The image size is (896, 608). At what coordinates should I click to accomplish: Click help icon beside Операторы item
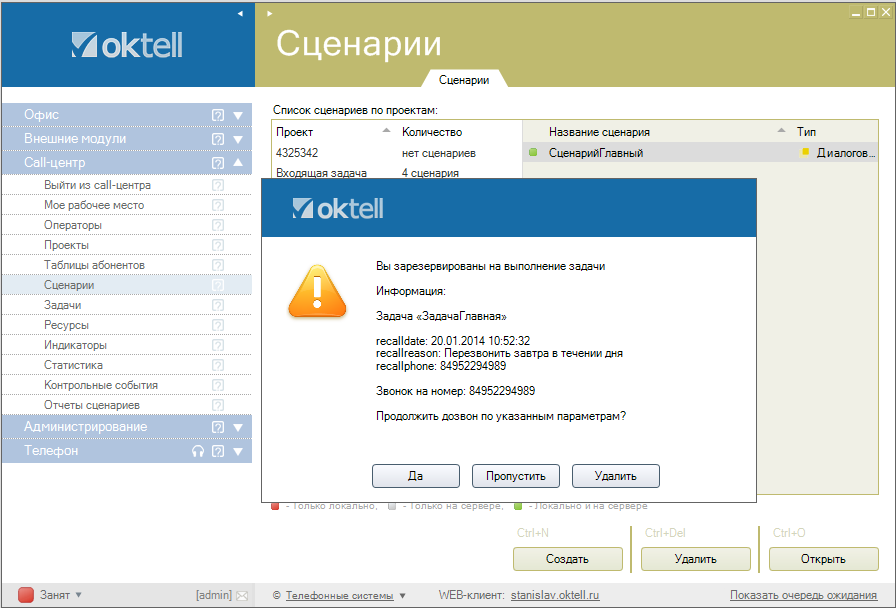[218, 225]
